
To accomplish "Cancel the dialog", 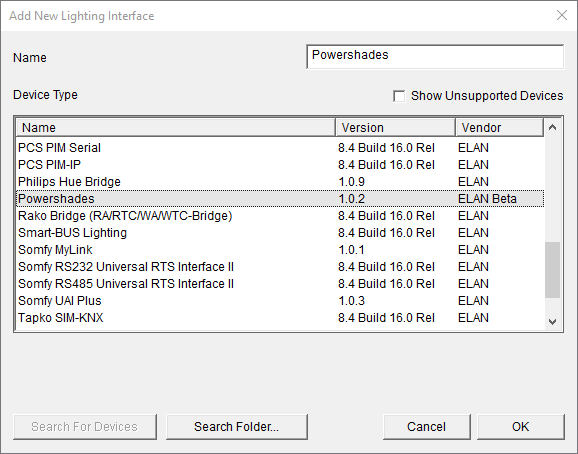I will [x=426, y=427].
